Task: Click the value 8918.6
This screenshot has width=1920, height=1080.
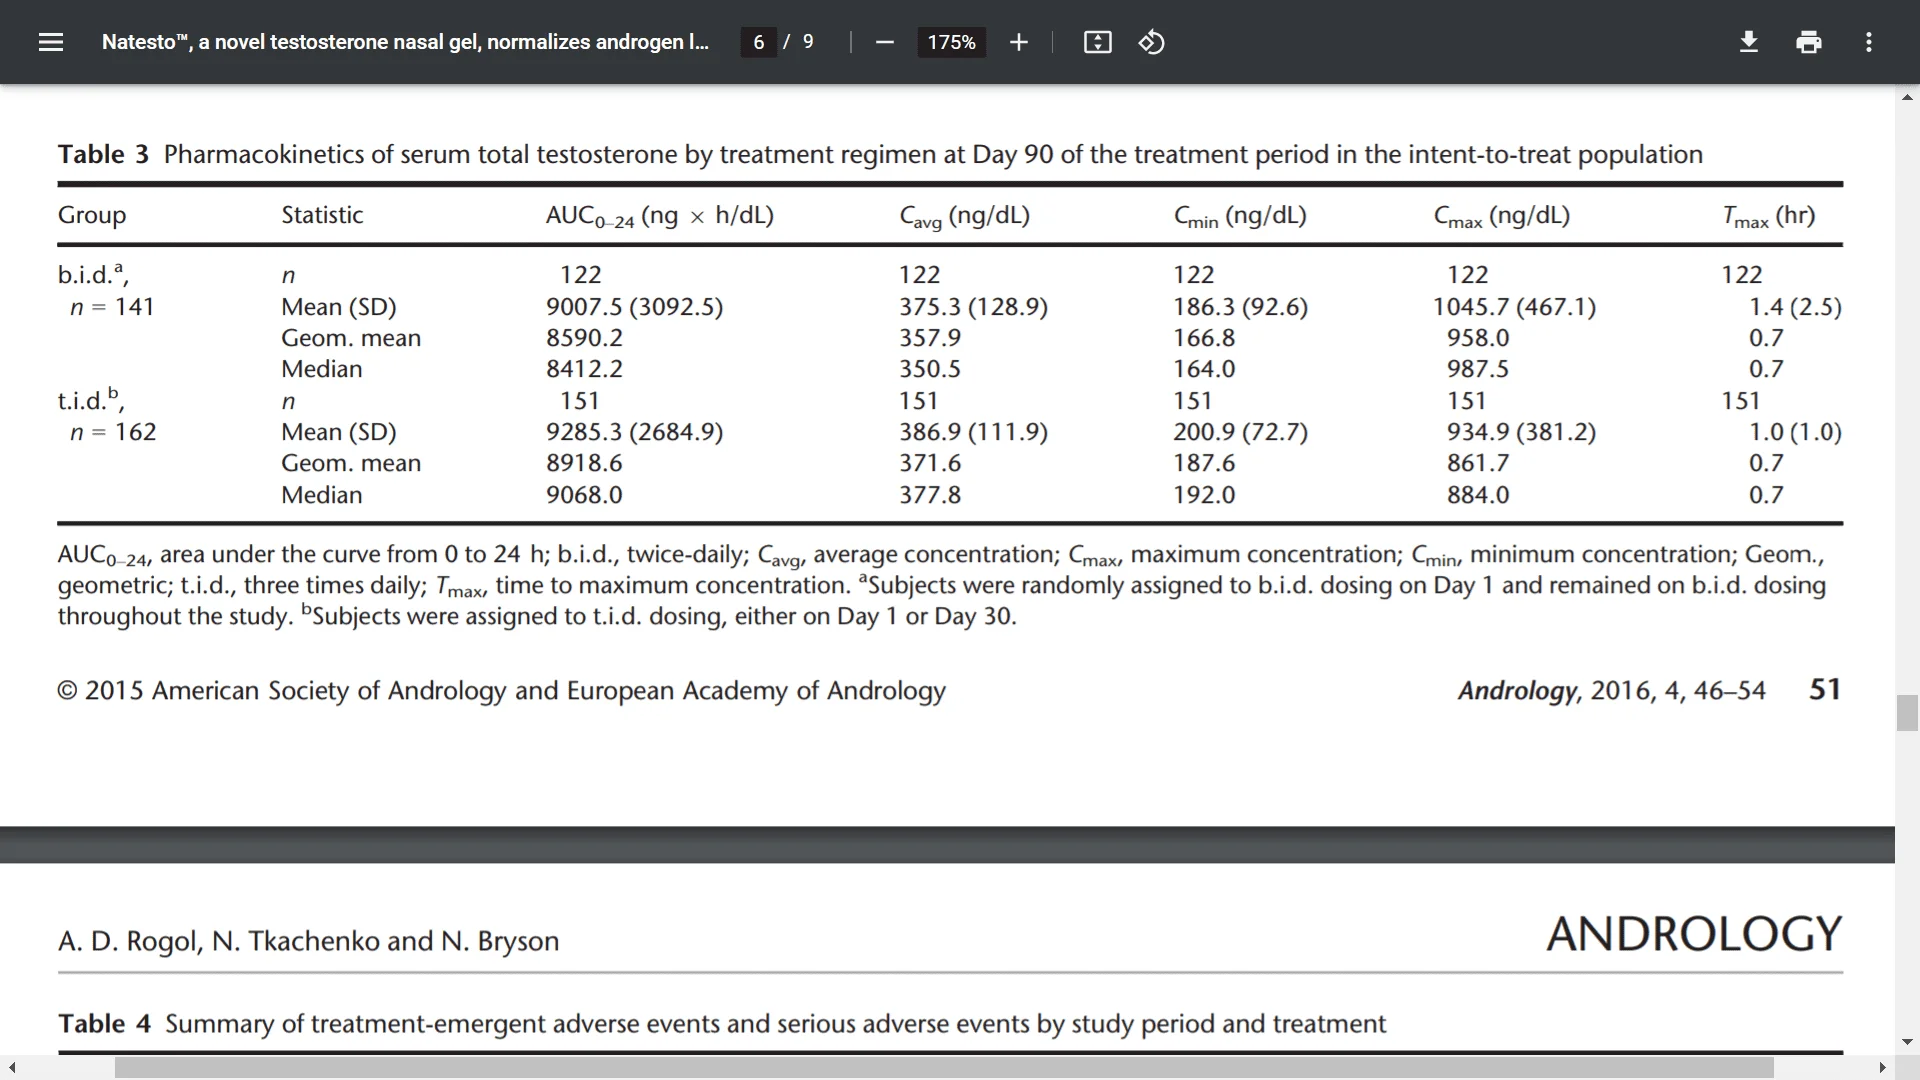Action: [584, 463]
